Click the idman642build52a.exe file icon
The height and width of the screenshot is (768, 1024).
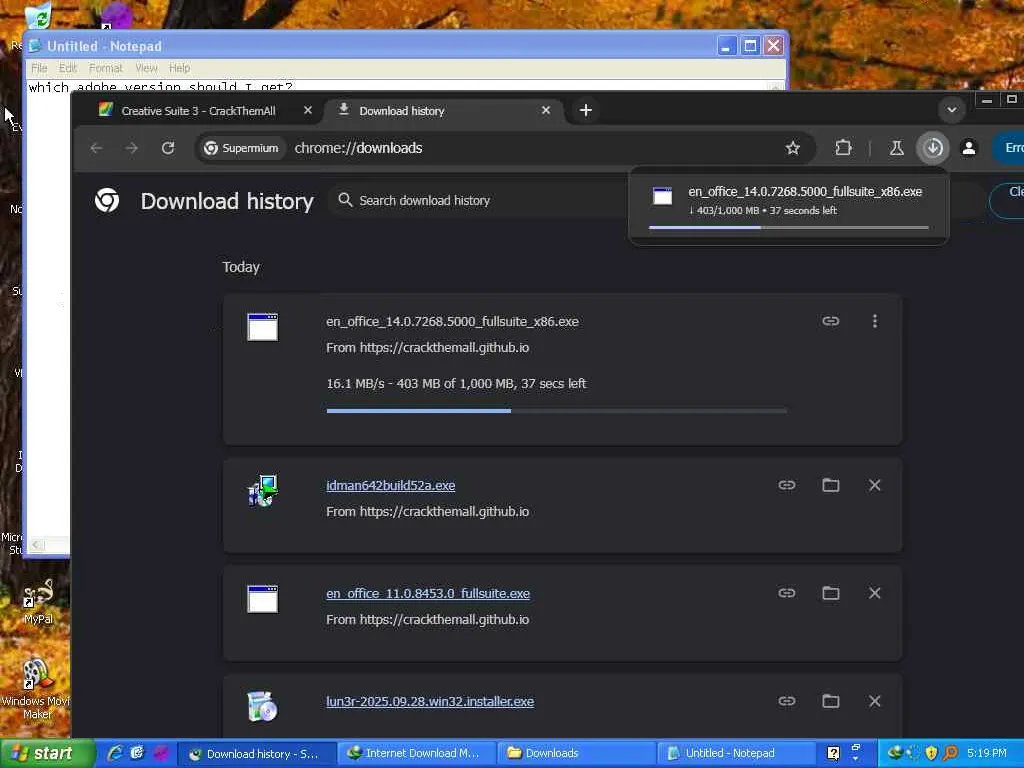pos(263,491)
